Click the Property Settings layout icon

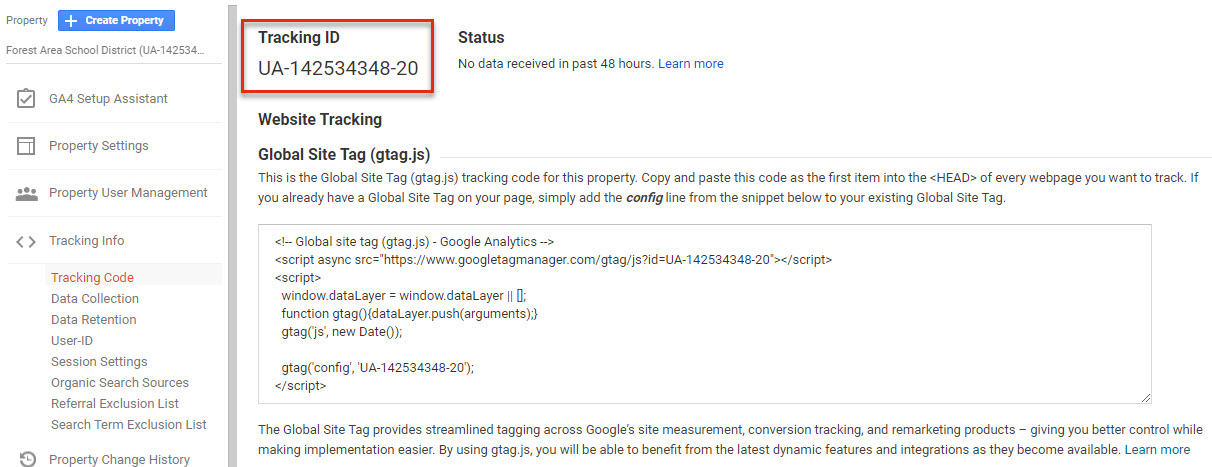[x=26, y=146]
